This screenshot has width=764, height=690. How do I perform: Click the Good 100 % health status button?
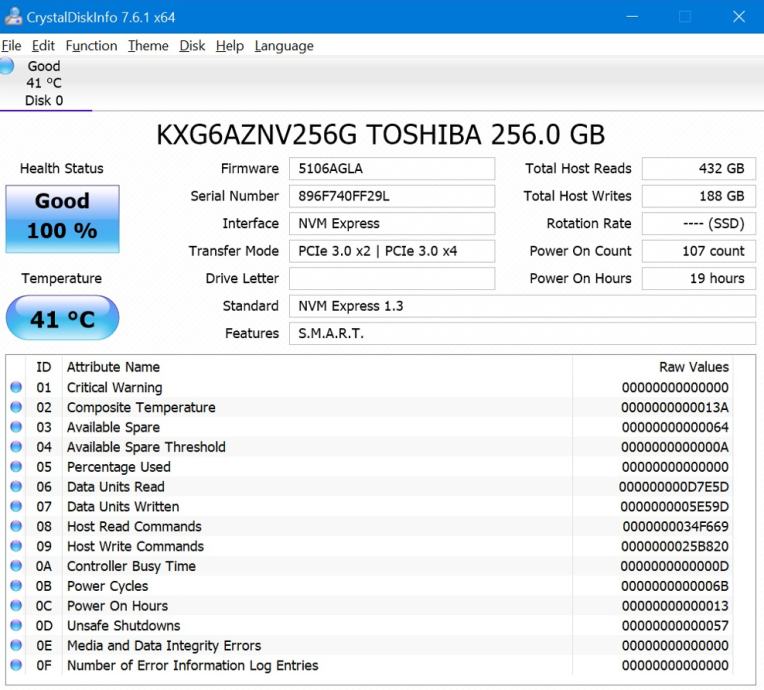(x=62, y=217)
